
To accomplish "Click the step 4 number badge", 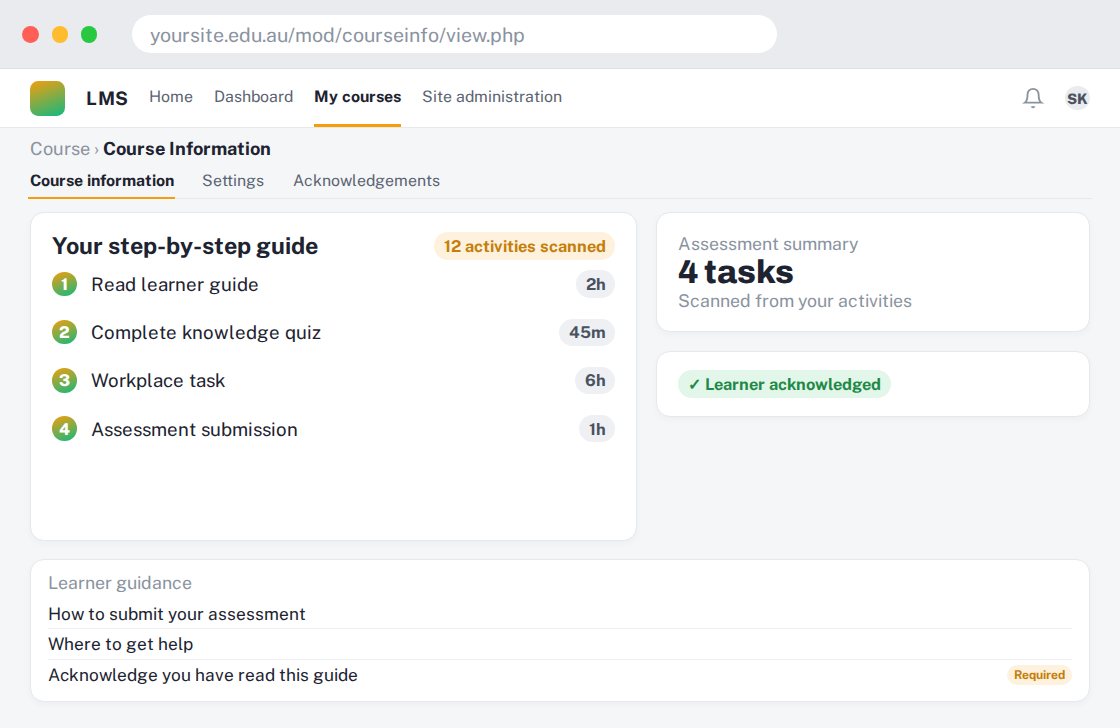I will pyautogui.click(x=64, y=429).
